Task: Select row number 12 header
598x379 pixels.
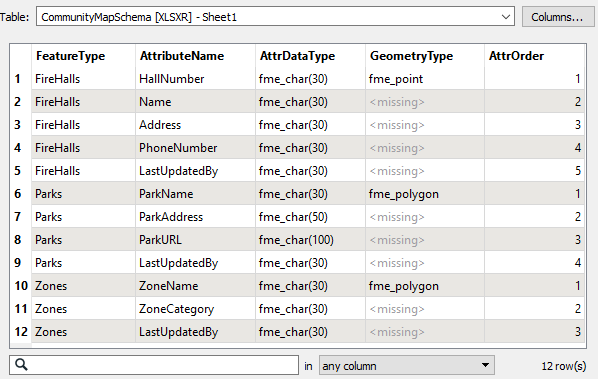Action: pyautogui.click(x=21, y=332)
